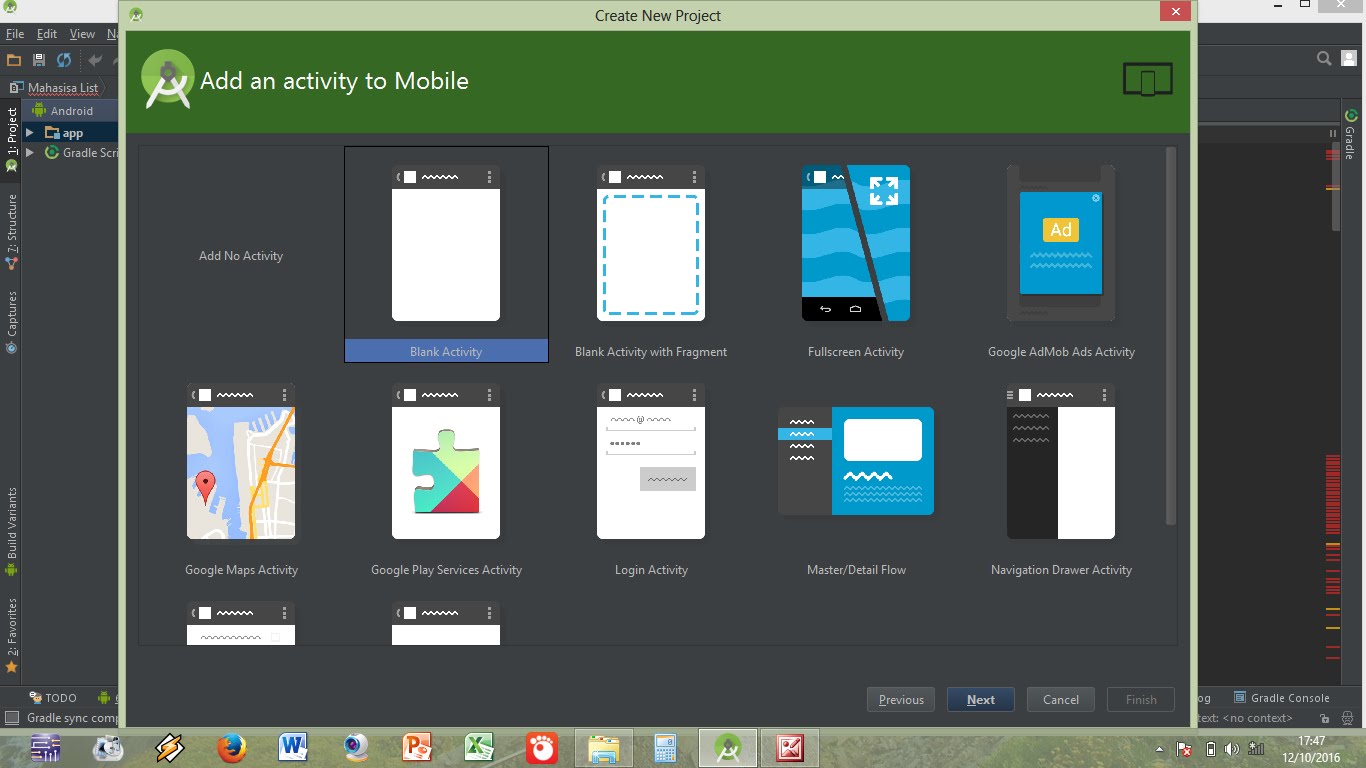The width and height of the screenshot is (1366, 768).
Task: Toggle the Build Variants panel
Action: coord(12,520)
